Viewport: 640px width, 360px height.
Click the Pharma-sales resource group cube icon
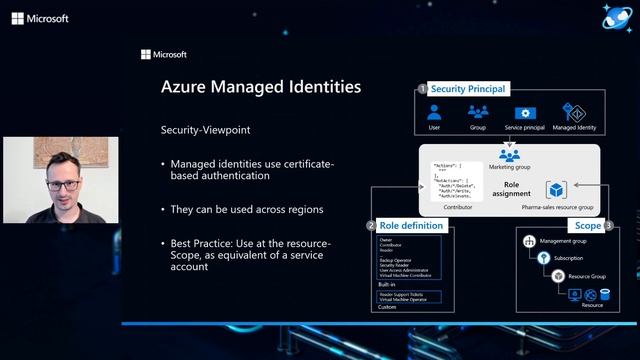(x=556, y=190)
